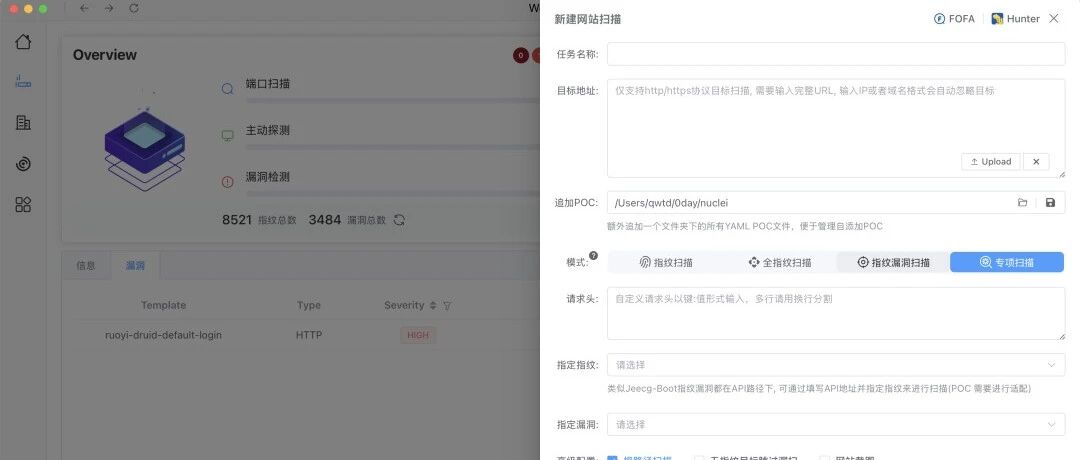Click the 3484 vulnerability count
The image size is (1080, 460).
click(x=324, y=220)
